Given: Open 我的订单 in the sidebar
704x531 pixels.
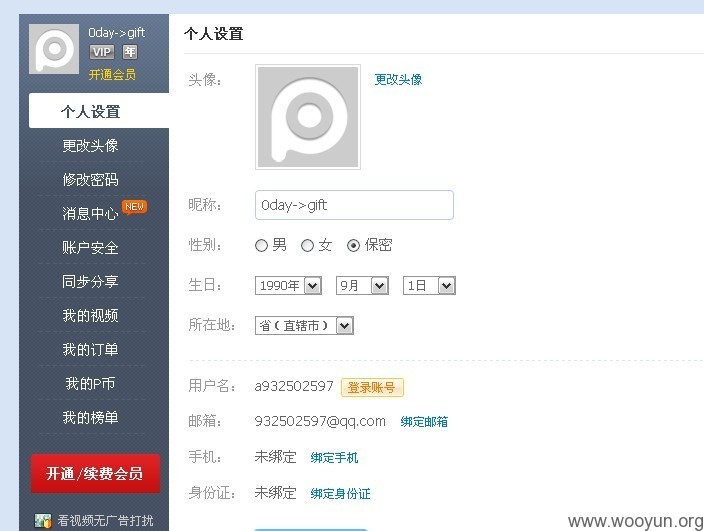Looking at the screenshot, I should click(90, 350).
